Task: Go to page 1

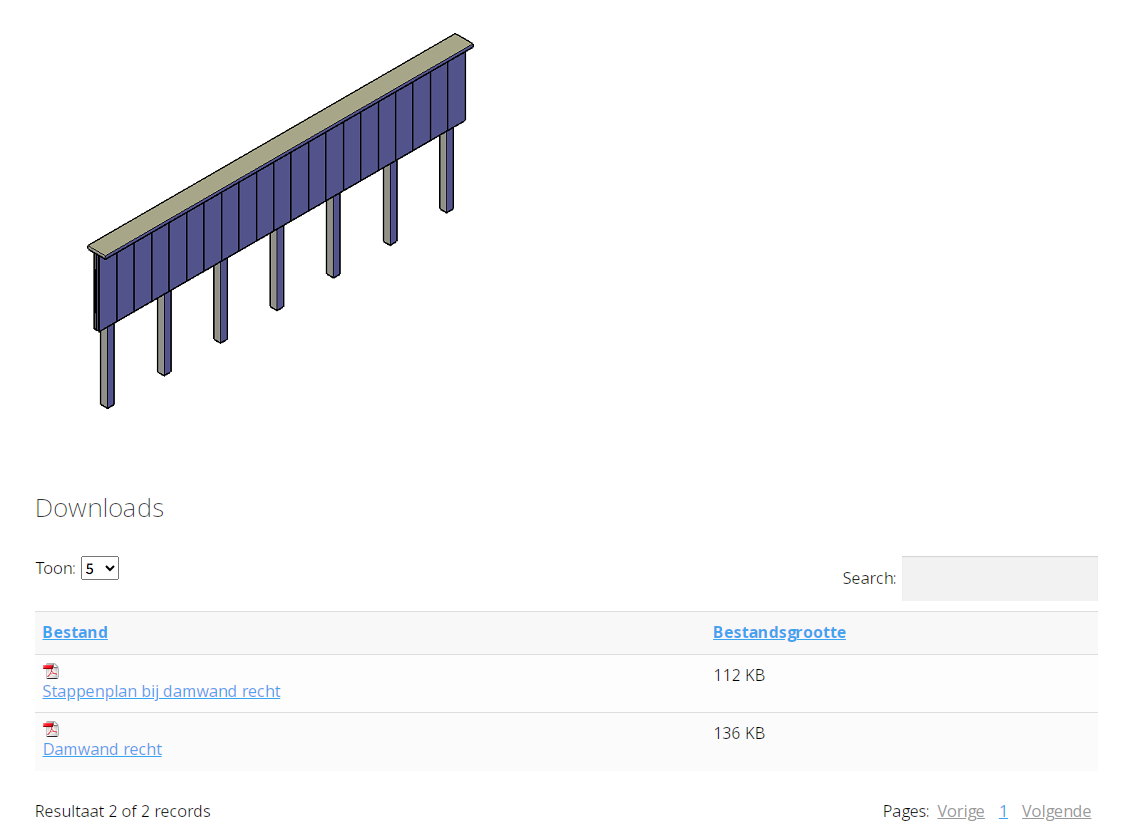Action: [1003, 812]
